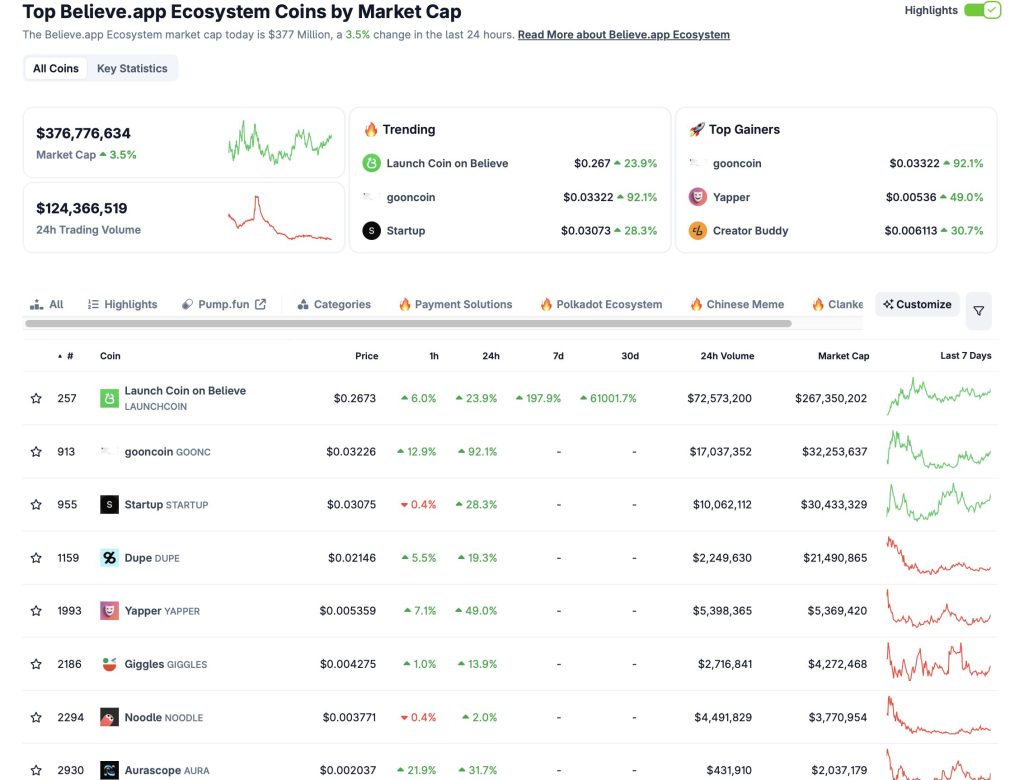Screen dimensions: 1024x780
Task: Select the Chinese Meme category tab
Action: pyautogui.click(x=737, y=303)
